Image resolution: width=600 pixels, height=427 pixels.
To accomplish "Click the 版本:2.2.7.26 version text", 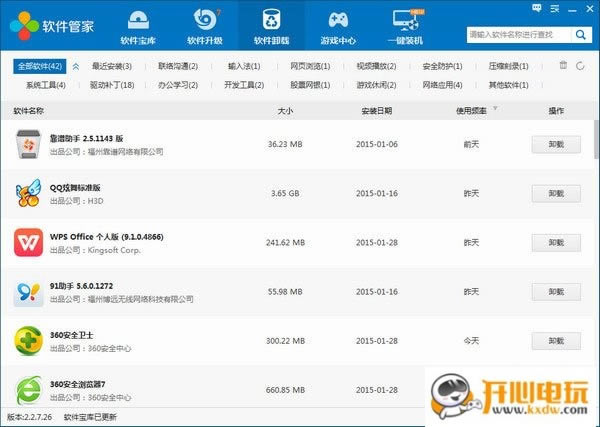I will tap(29, 417).
